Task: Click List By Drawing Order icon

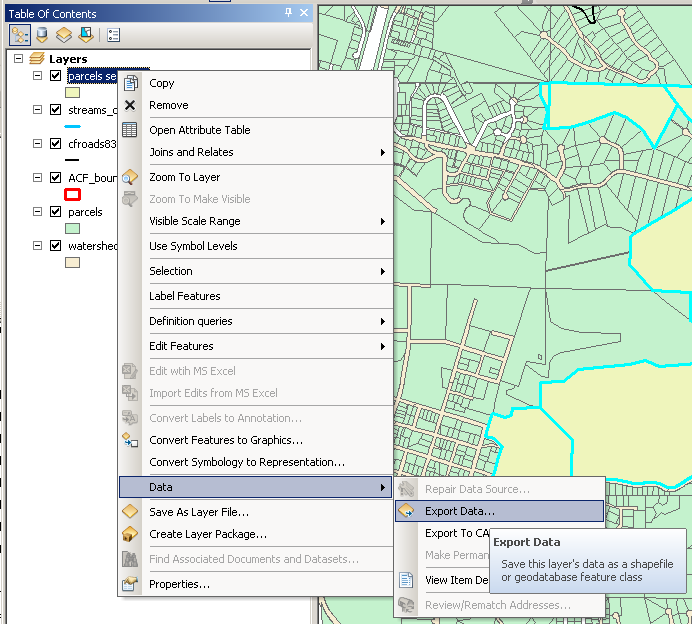Action: (x=20, y=35)
